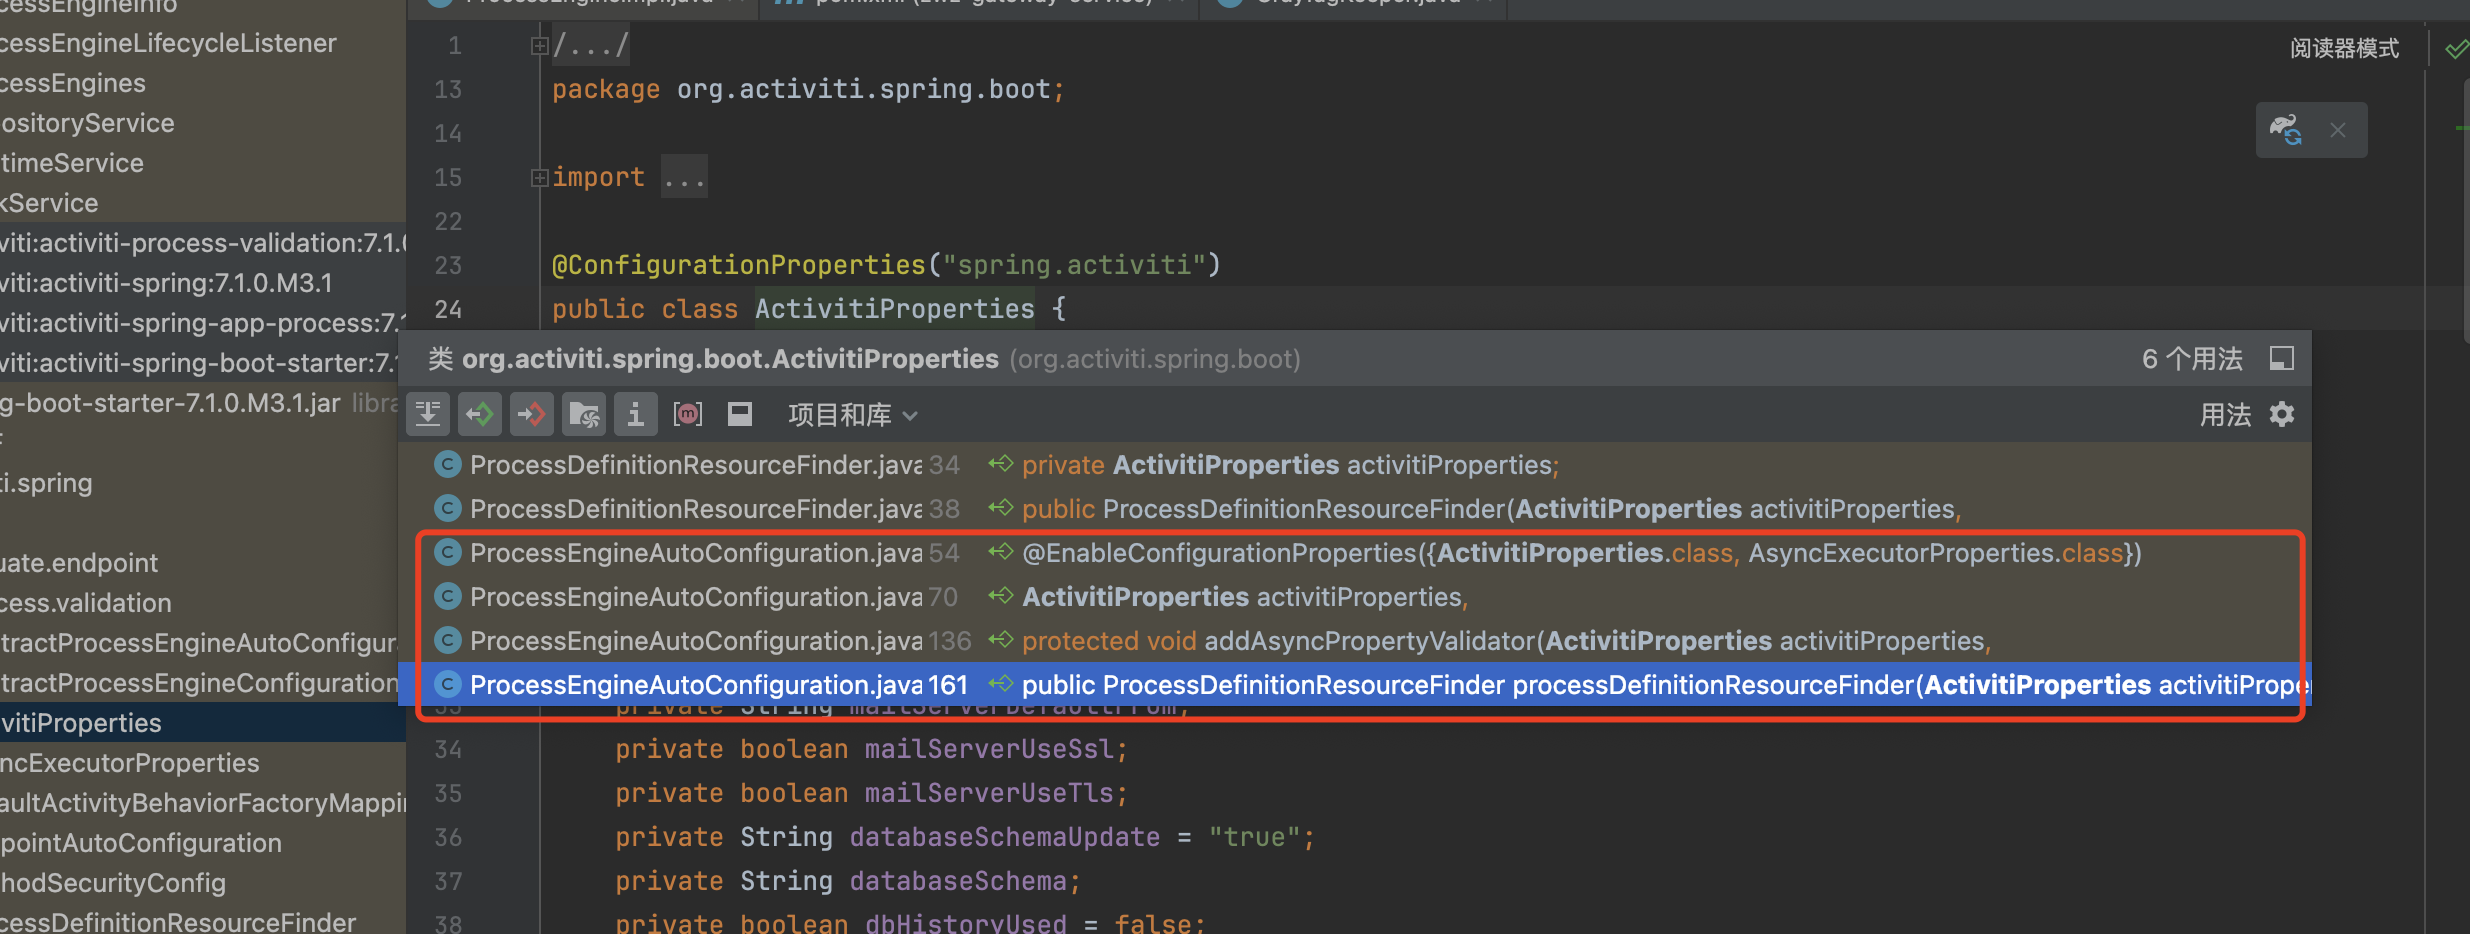This screenshot has width=2470, height=934.
Task: Open usages in Find tool window
Action: point(2282,359)
